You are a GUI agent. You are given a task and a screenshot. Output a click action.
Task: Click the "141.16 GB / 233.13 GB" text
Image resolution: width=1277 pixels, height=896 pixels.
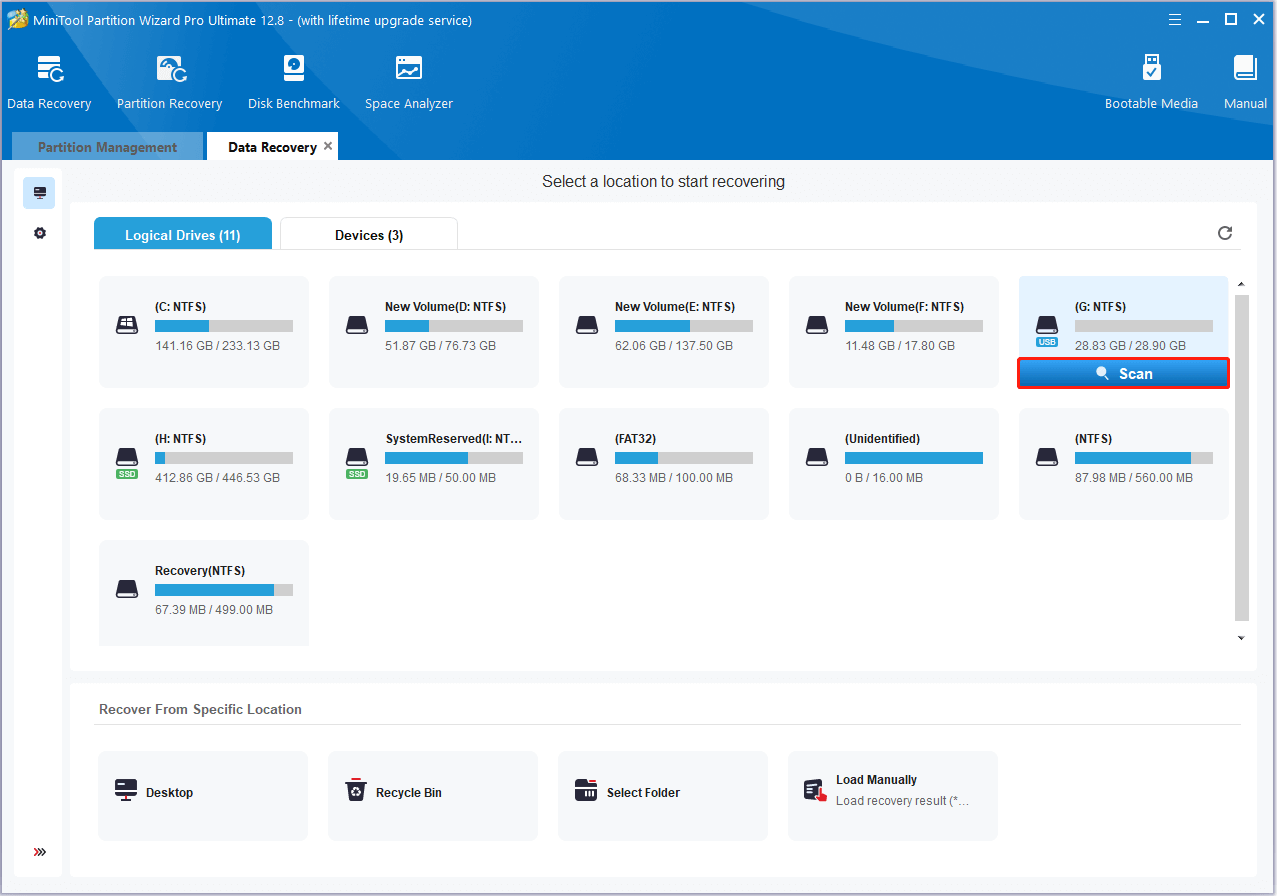click(x=217, y=346)
